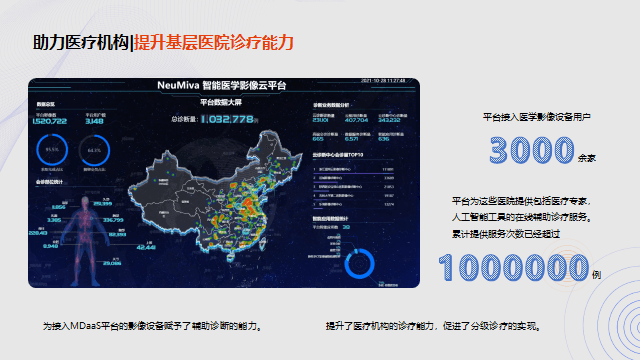Click the body statistic value 82,893
Screen dimensions: 640x360
pos(118,235)
